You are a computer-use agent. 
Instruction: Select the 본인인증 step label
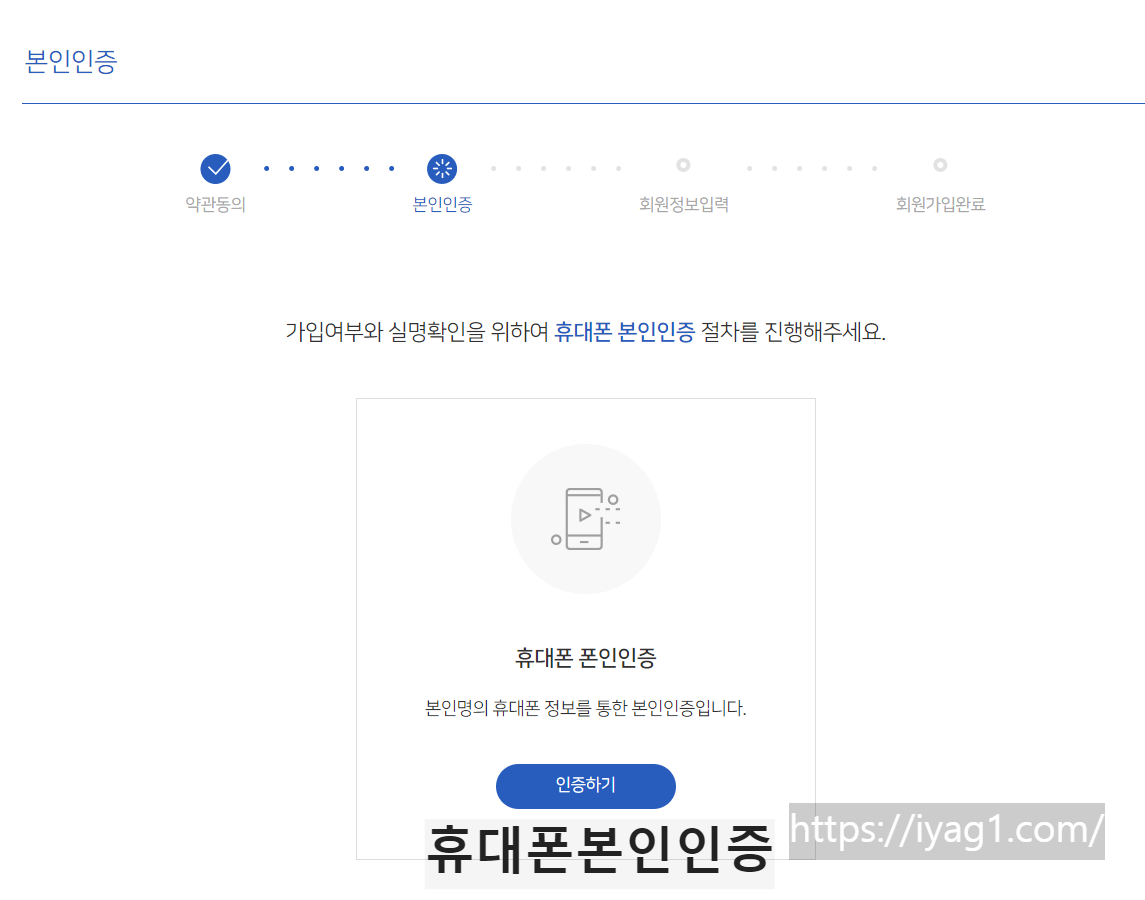pyautogui.click(x=441, y=204)
